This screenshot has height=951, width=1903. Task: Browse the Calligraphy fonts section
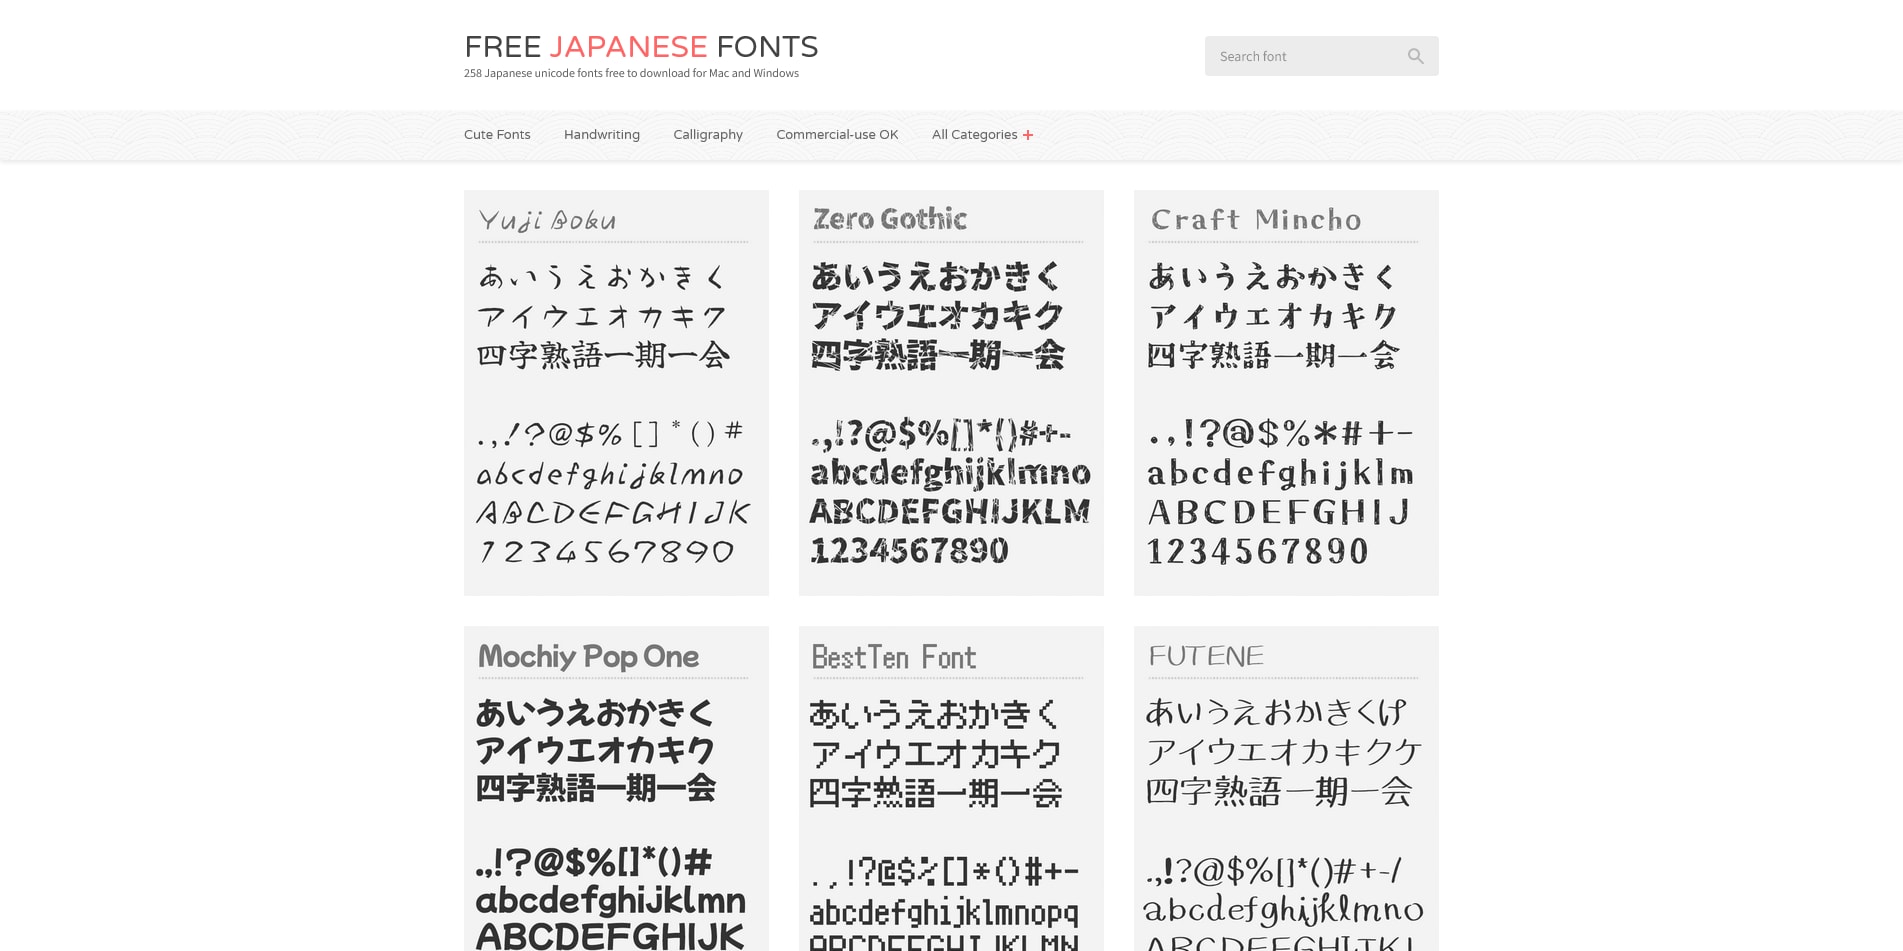(708, 134)
